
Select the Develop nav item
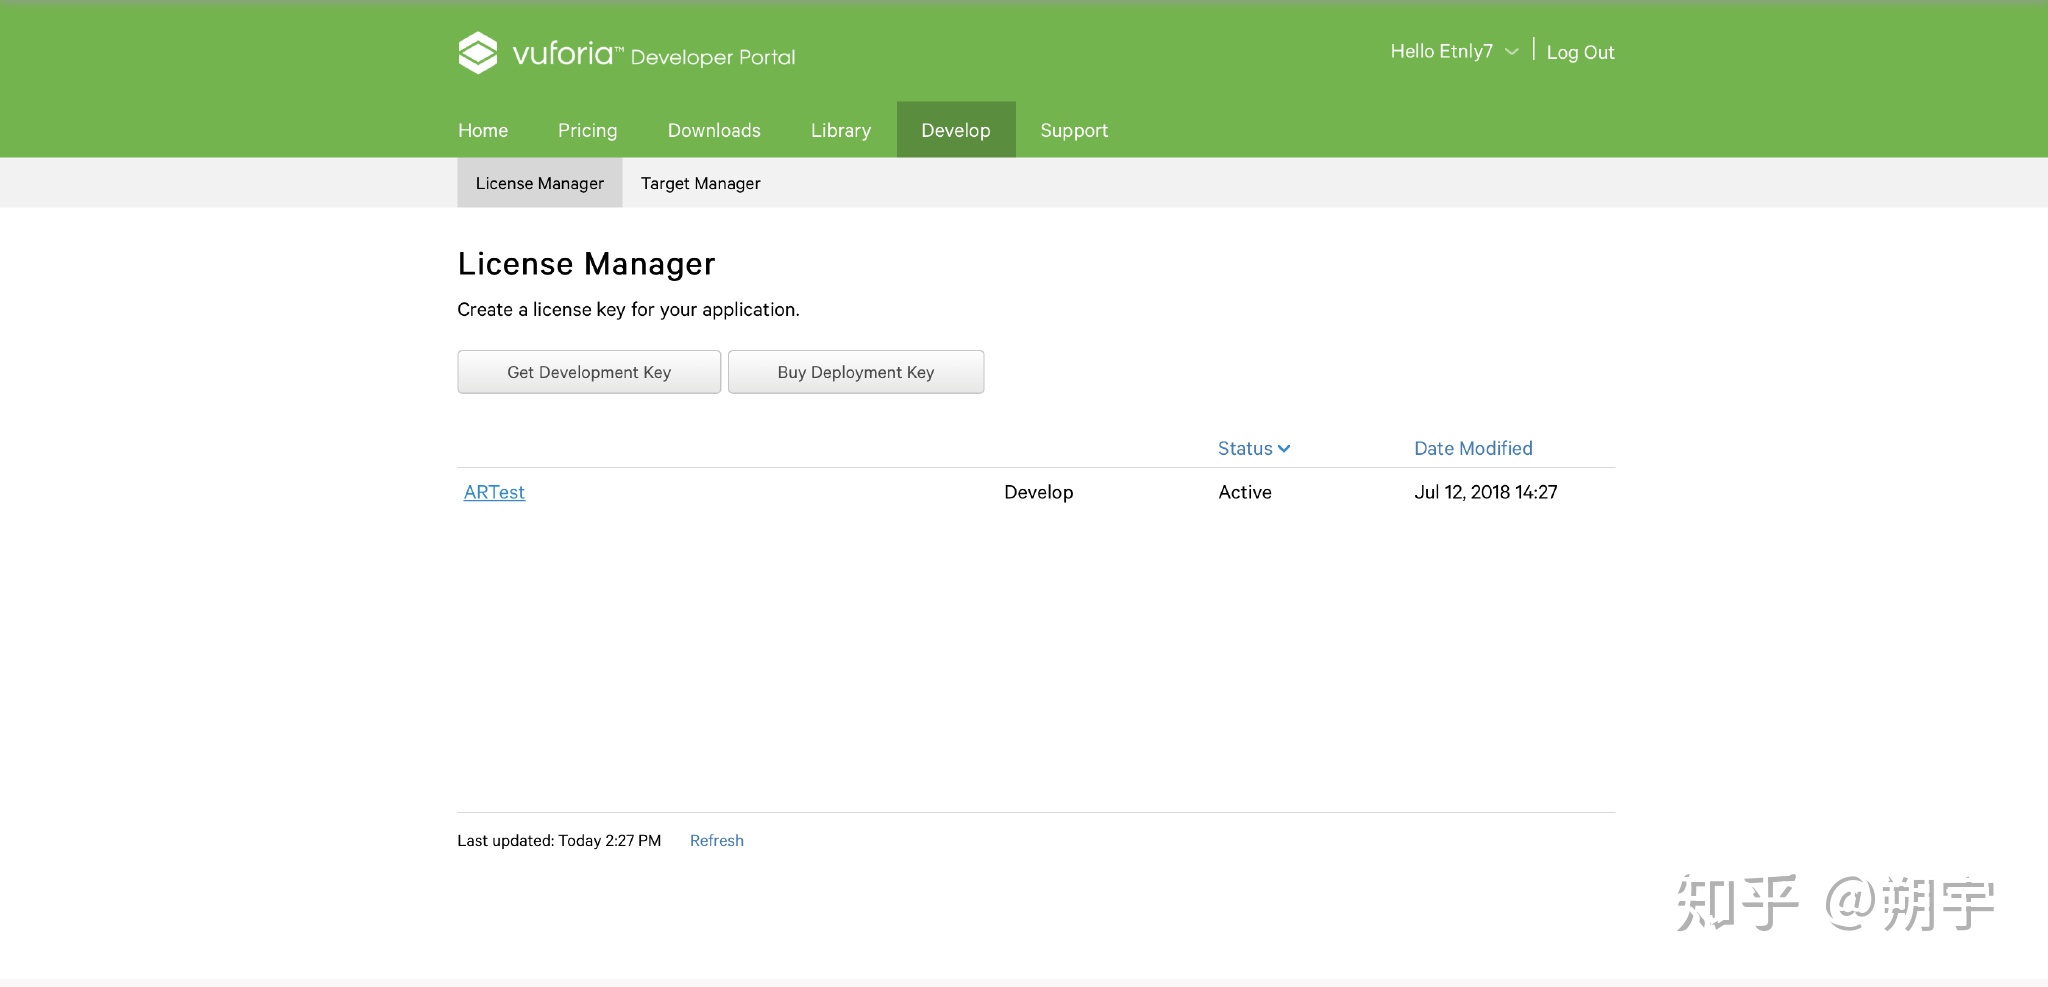click(x=956, y=130)
